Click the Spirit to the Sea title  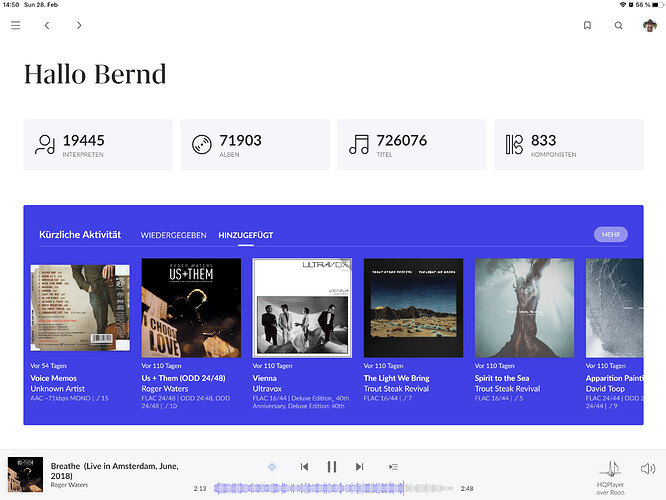click(502, 378)
